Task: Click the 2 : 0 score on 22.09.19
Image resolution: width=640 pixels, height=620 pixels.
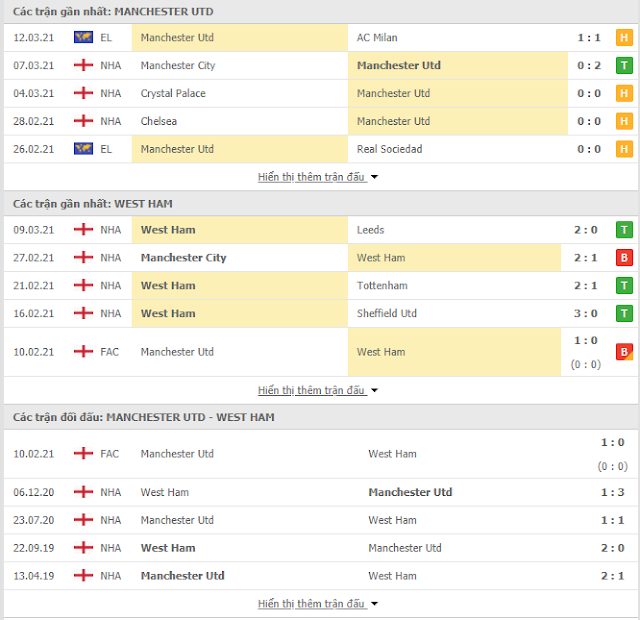Action: click(612, 548)
